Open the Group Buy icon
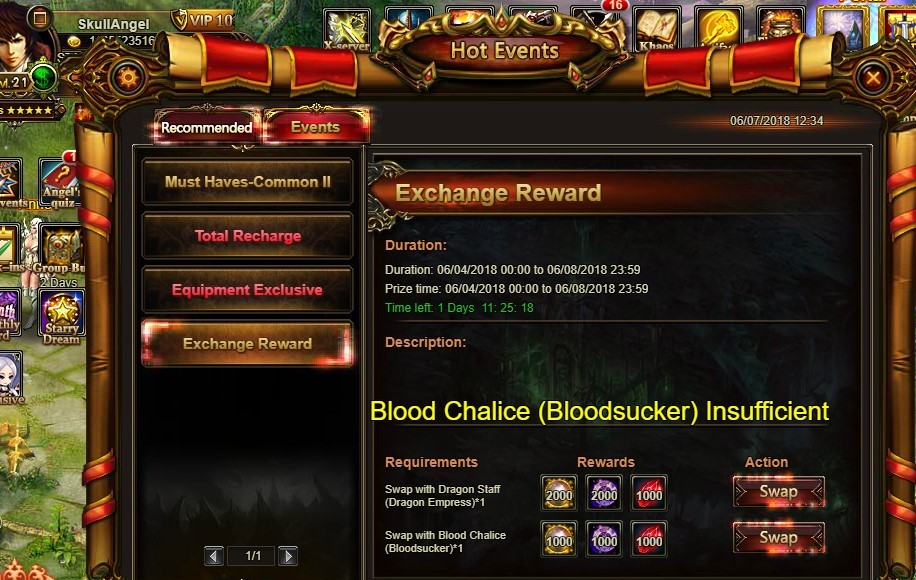Screen dimensions: 916x580 pyautogui.click(x=61, y=254)
